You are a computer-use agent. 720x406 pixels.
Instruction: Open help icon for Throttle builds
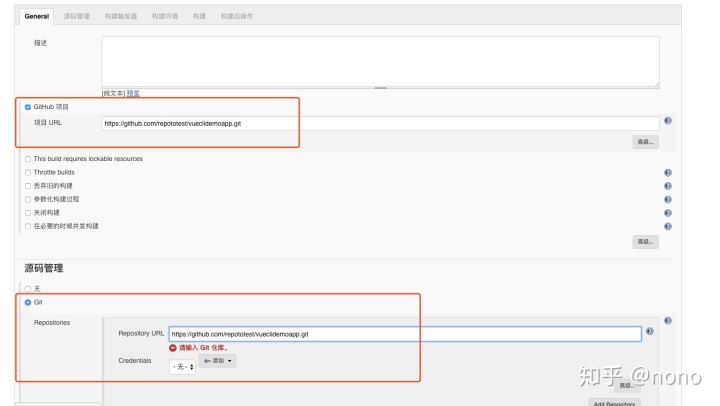(668, 173)
